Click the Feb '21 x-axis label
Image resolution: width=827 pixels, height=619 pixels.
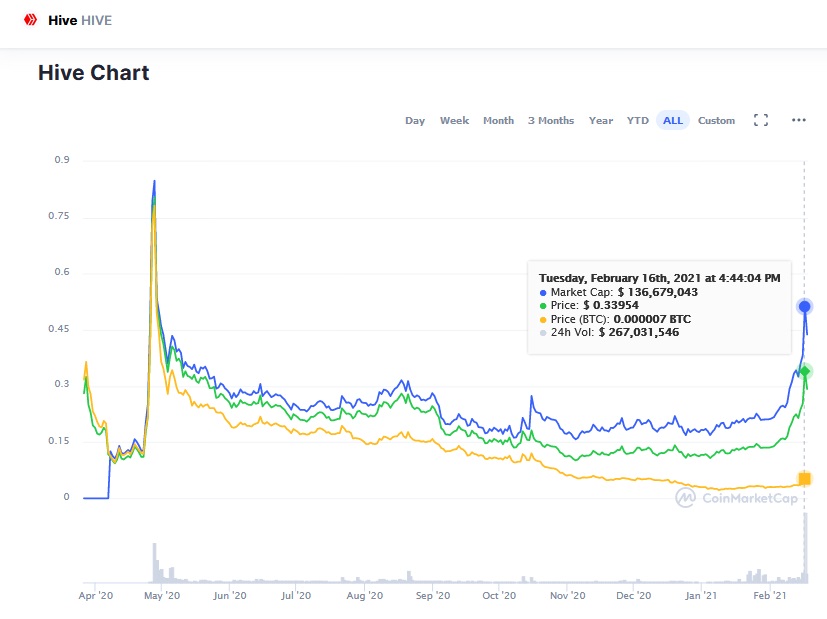(770, 596)
